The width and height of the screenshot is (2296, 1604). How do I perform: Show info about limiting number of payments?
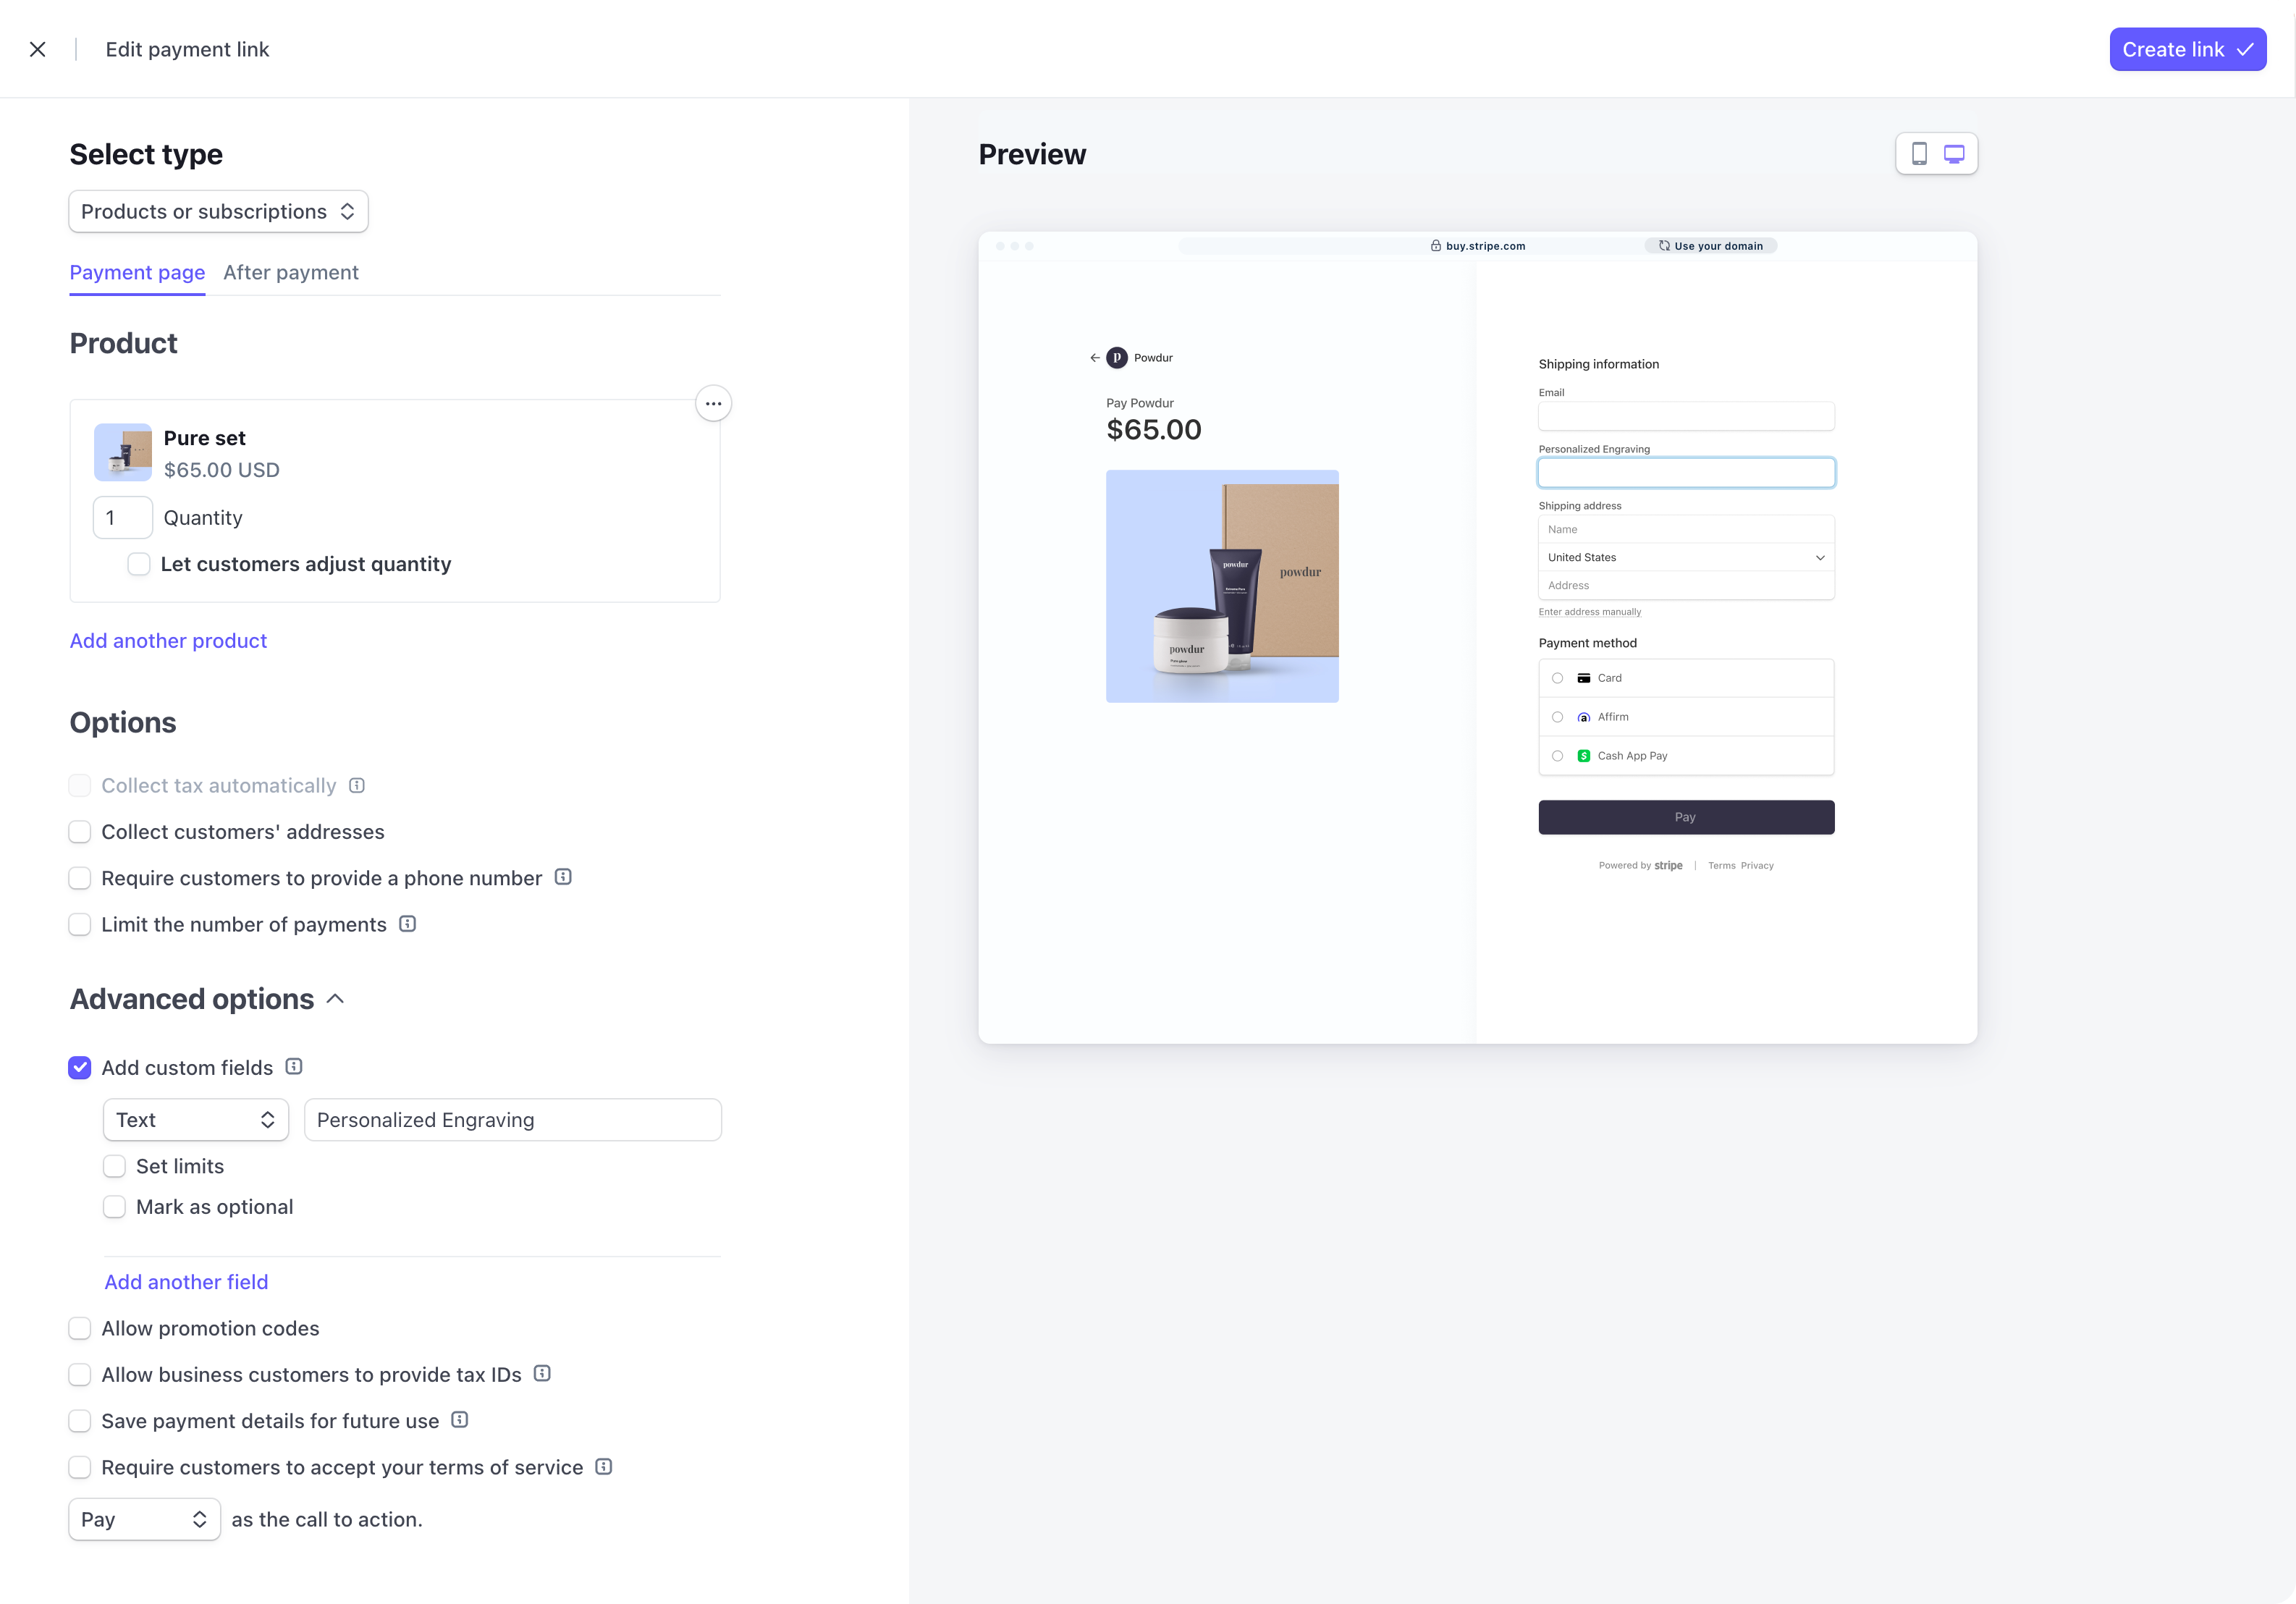point(408,924)
